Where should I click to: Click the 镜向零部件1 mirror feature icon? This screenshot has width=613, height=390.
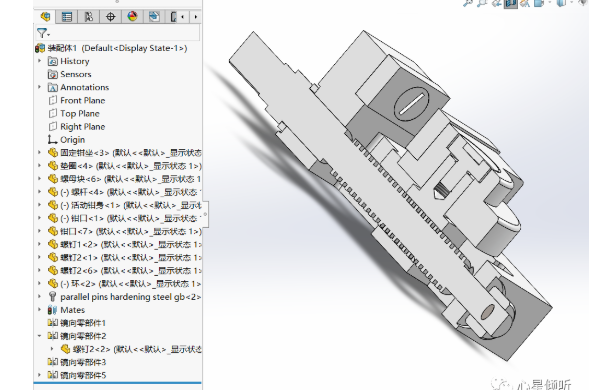[52, 323]
